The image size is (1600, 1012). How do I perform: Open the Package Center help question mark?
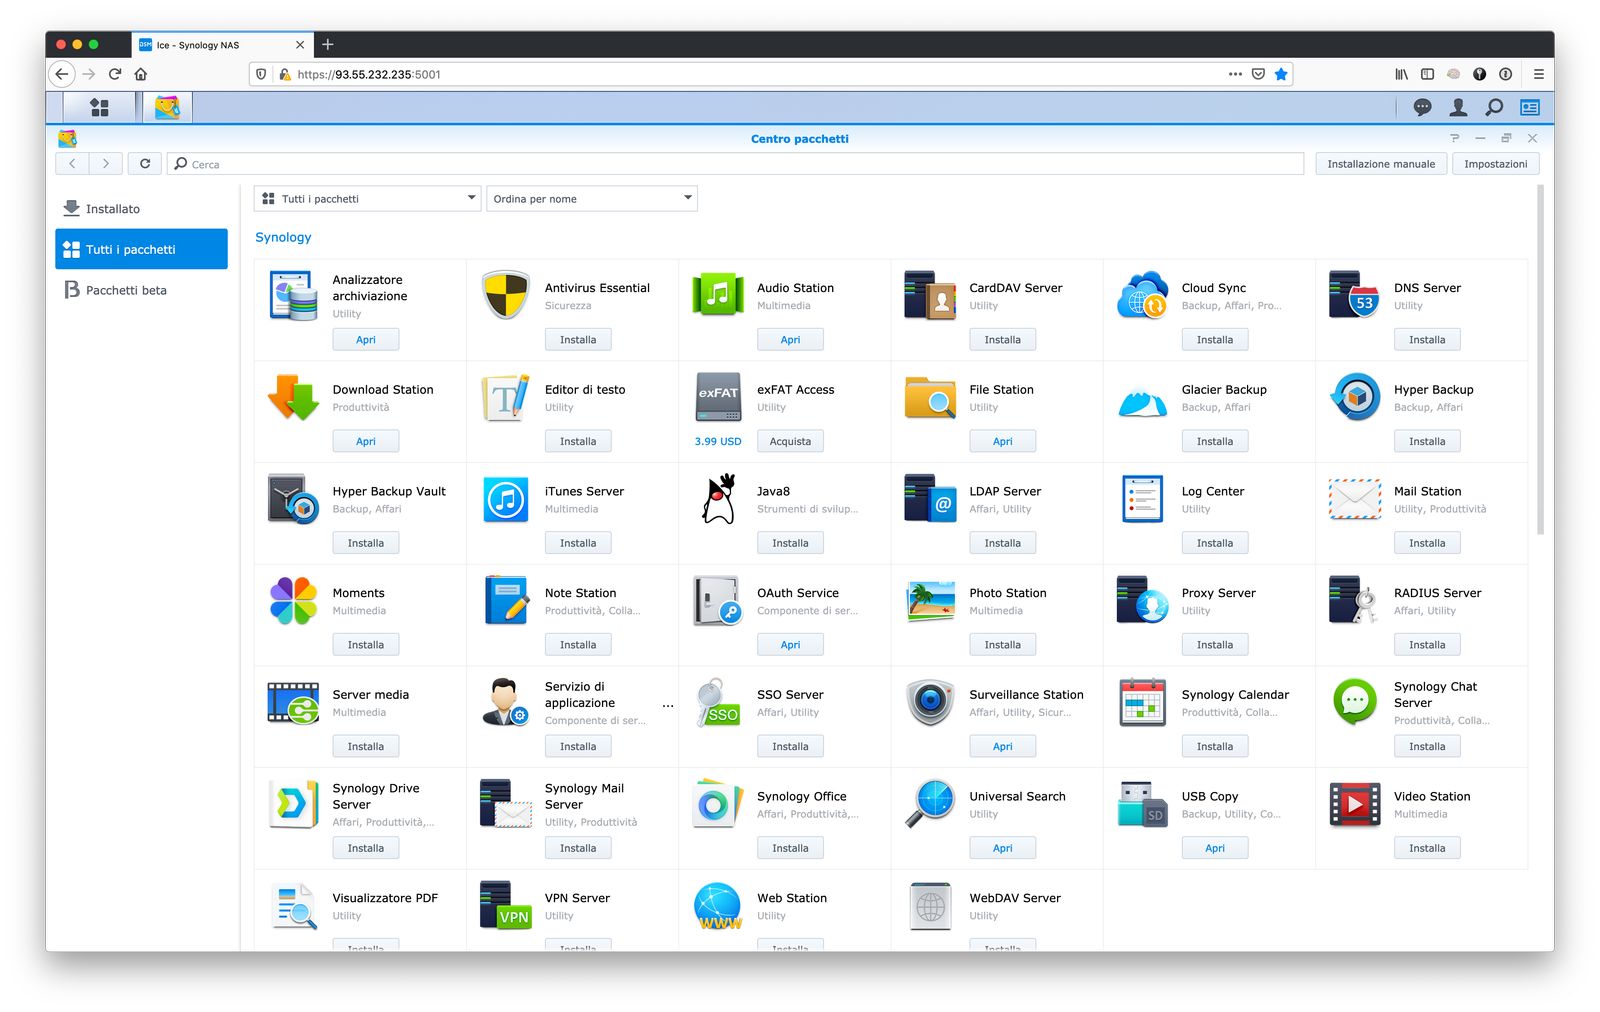coord(1454,138)
